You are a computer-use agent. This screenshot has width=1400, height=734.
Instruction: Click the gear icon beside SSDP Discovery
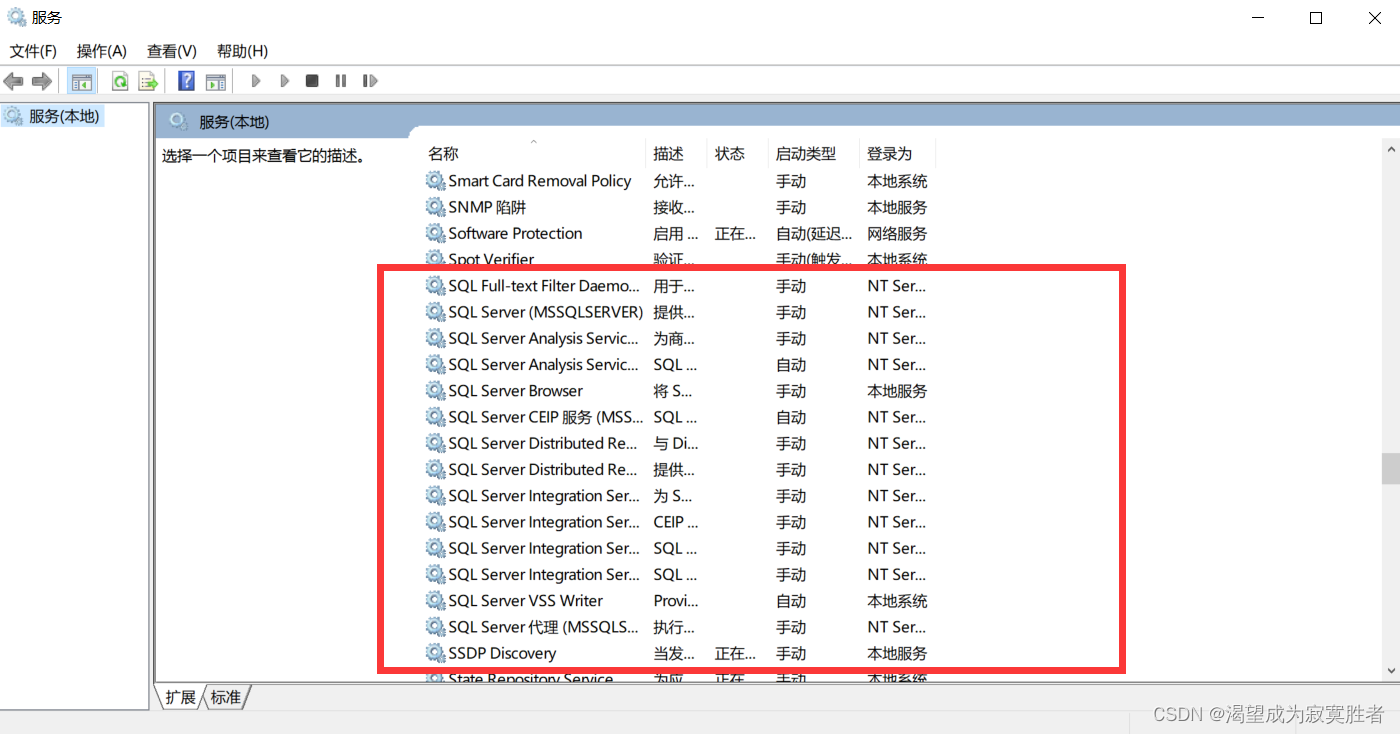coord(435,653)
